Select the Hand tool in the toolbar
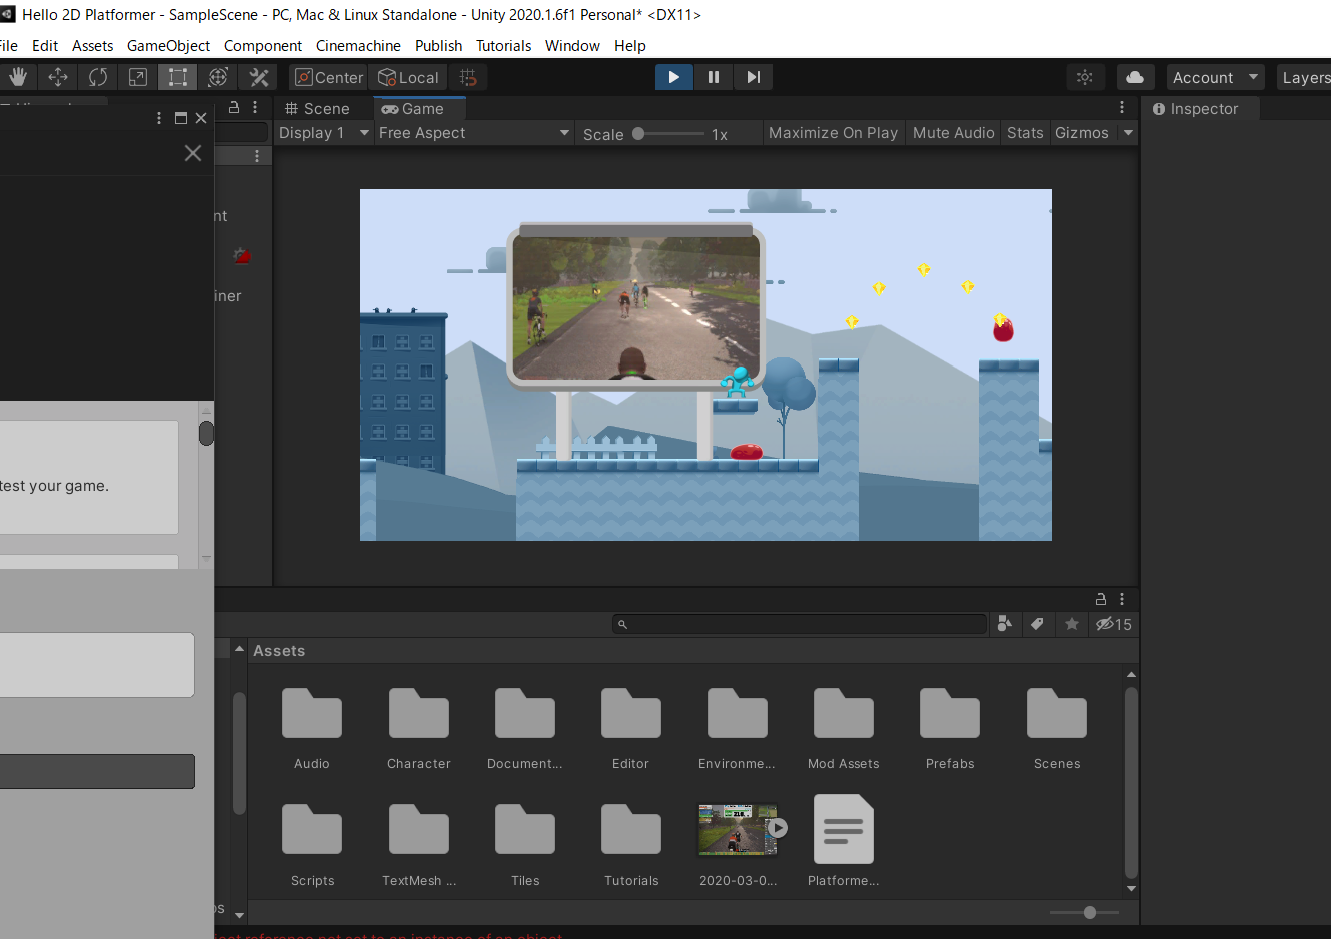1331x939 pixels. 18,77
